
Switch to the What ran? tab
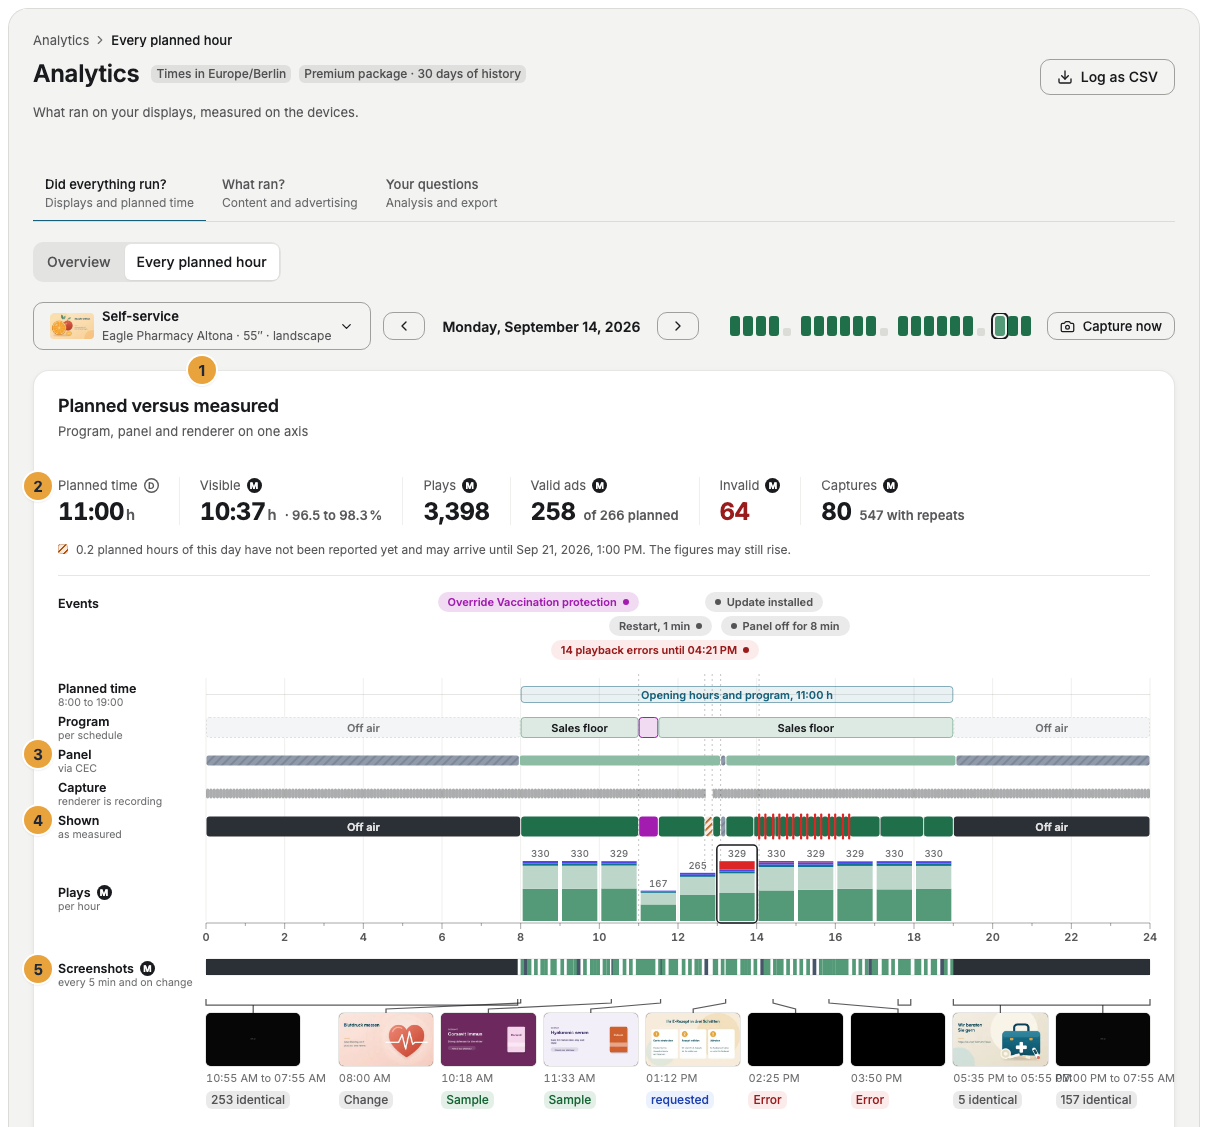point(289,193)
